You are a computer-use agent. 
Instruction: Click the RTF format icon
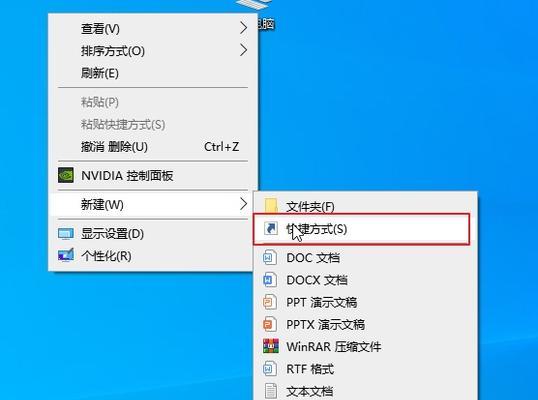tap(270, 369)
